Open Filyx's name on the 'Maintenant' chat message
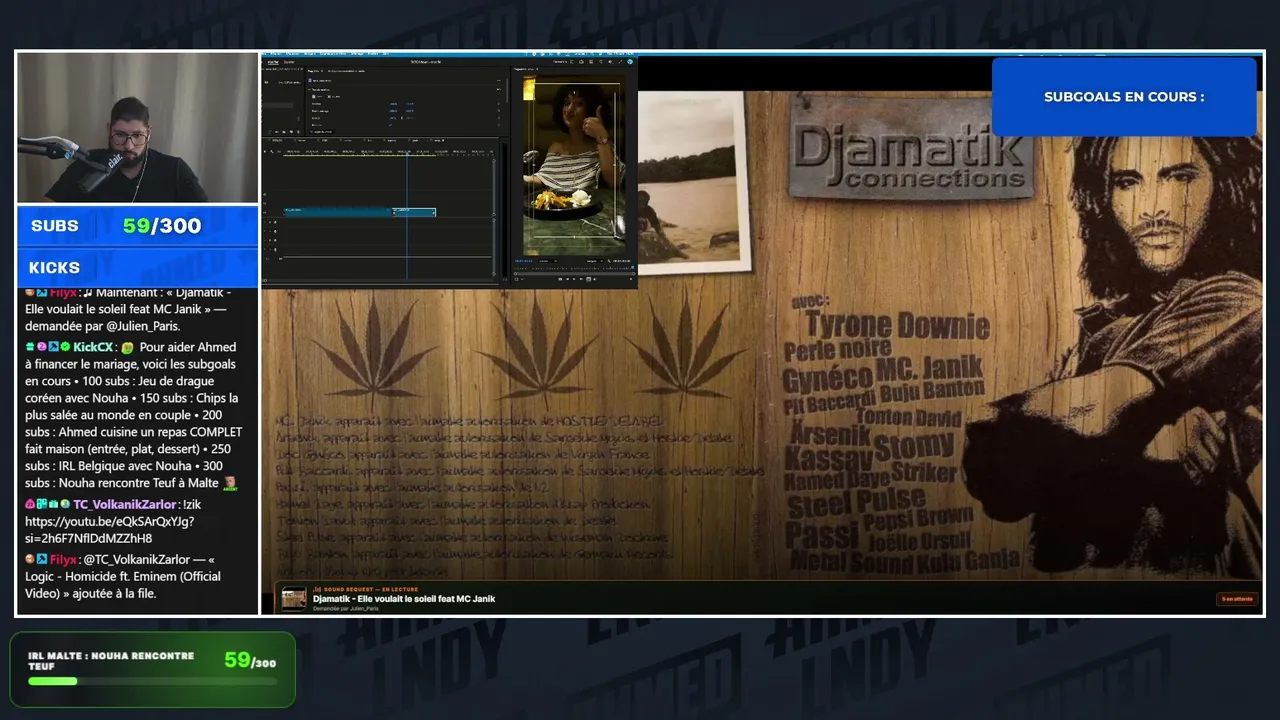The height and width of the screenshot is (720, 1280). pyautogui.click(x=63, y=293)
